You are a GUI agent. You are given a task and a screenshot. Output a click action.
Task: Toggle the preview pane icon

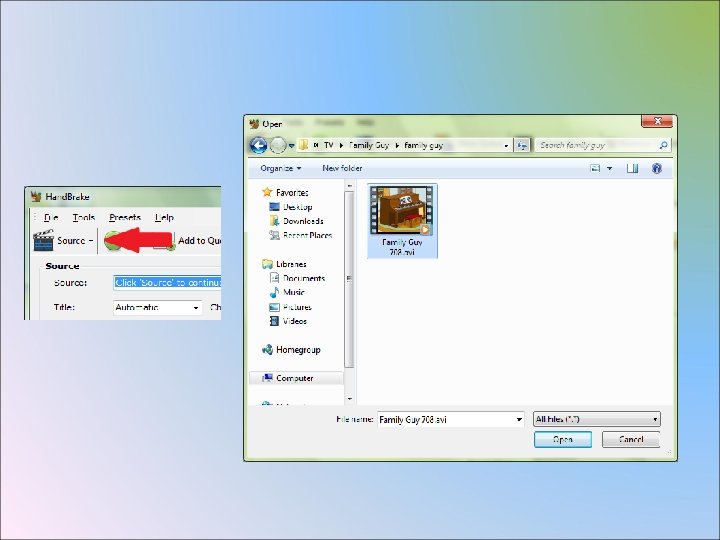[x=632, y=169]
